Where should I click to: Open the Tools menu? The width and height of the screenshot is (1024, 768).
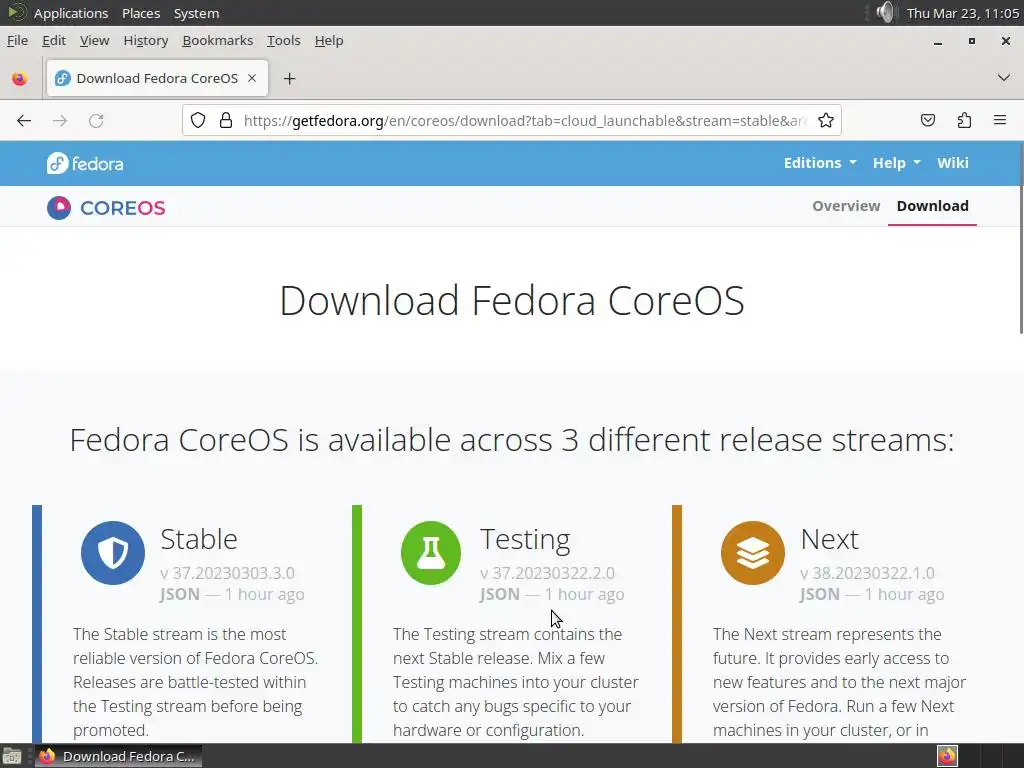coord(283,40)
